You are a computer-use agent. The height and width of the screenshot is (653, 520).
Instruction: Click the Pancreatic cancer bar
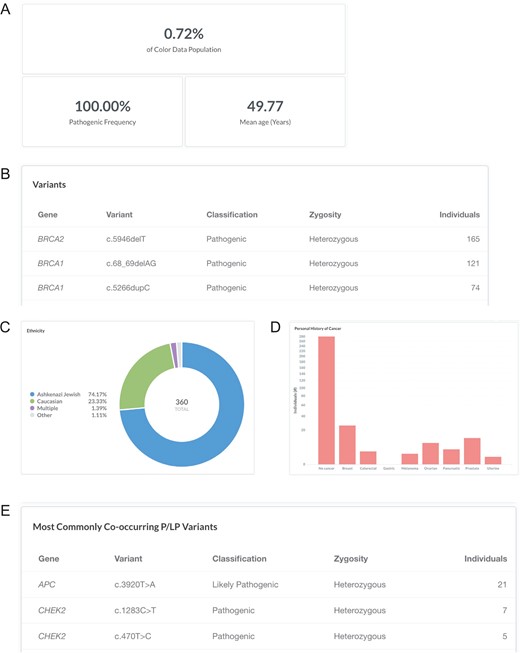click(451, 456)
